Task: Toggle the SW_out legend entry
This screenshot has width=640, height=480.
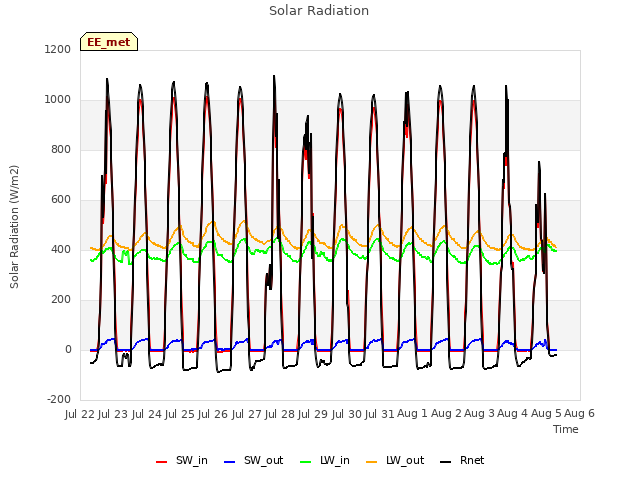Action: [x=253, y=460]
